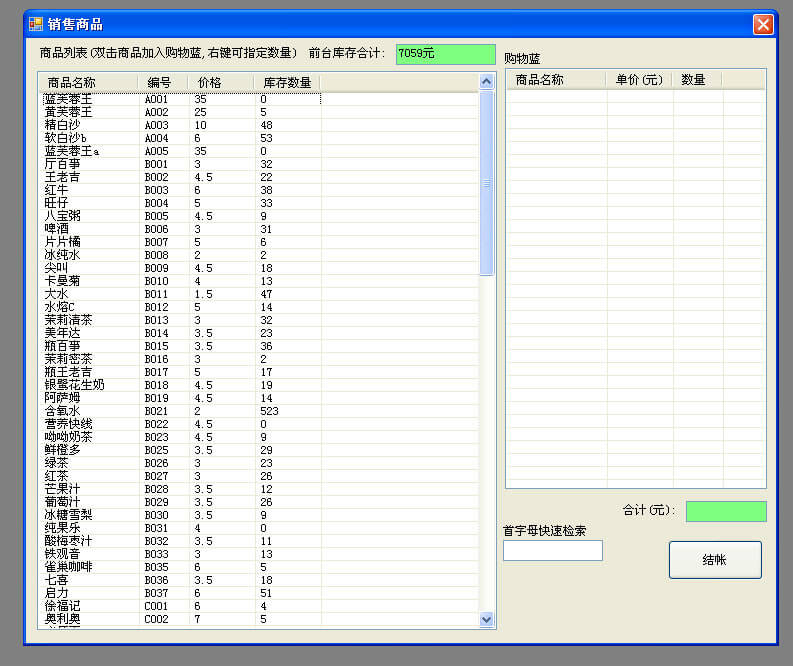Click the green 合计(元) total field
The height and width of the screenshot is (666, 793).
[726, 511]
